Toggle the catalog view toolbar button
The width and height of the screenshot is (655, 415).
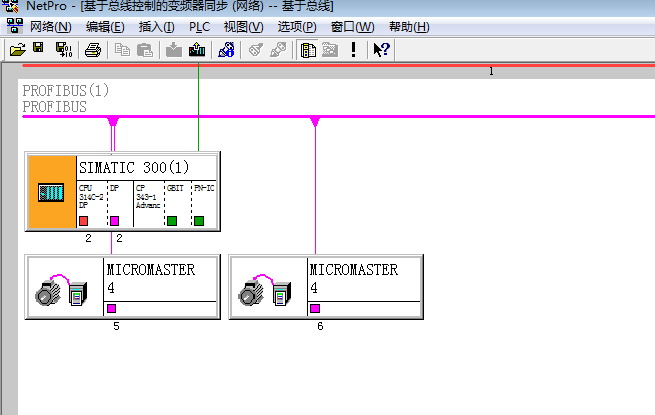(308, 49)
